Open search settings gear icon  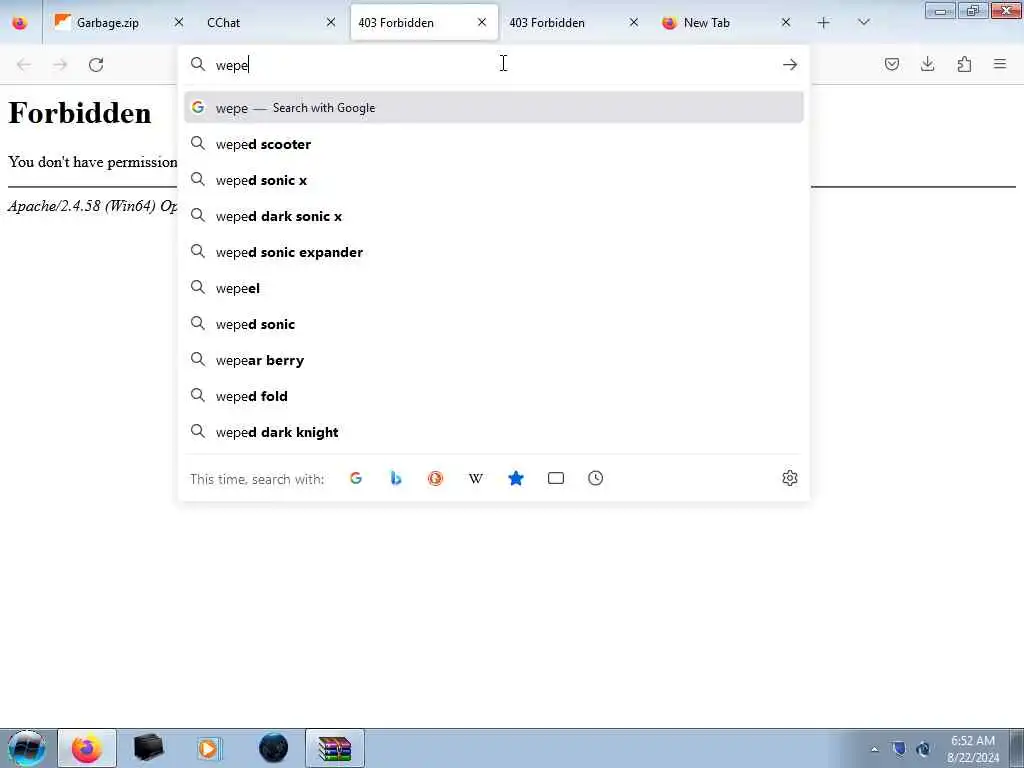coord(790,478)
